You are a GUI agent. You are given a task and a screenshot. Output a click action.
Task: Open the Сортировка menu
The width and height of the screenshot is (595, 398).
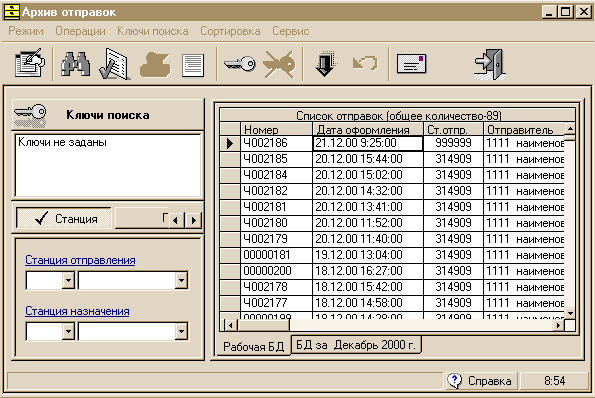230,31
